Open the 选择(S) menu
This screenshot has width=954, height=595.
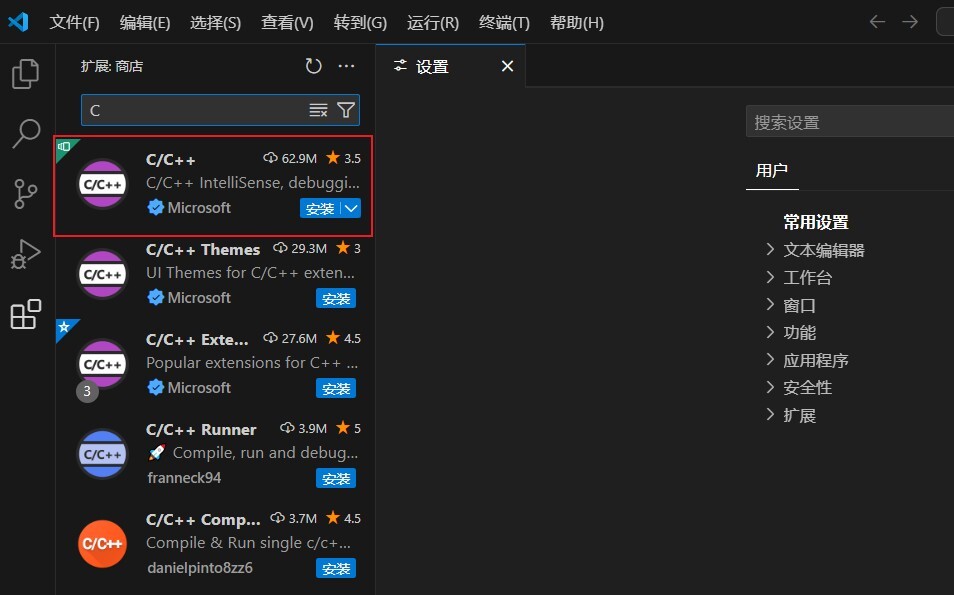click(x=215, y=23)
